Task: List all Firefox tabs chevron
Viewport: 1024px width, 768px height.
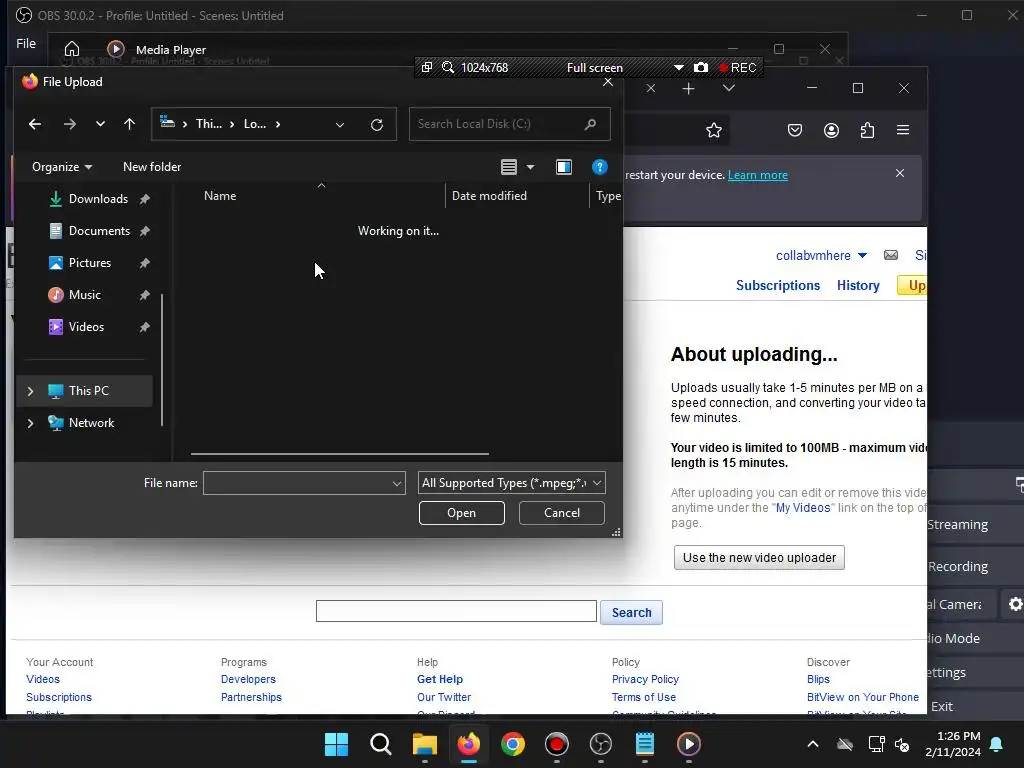Action: point(729,88)
